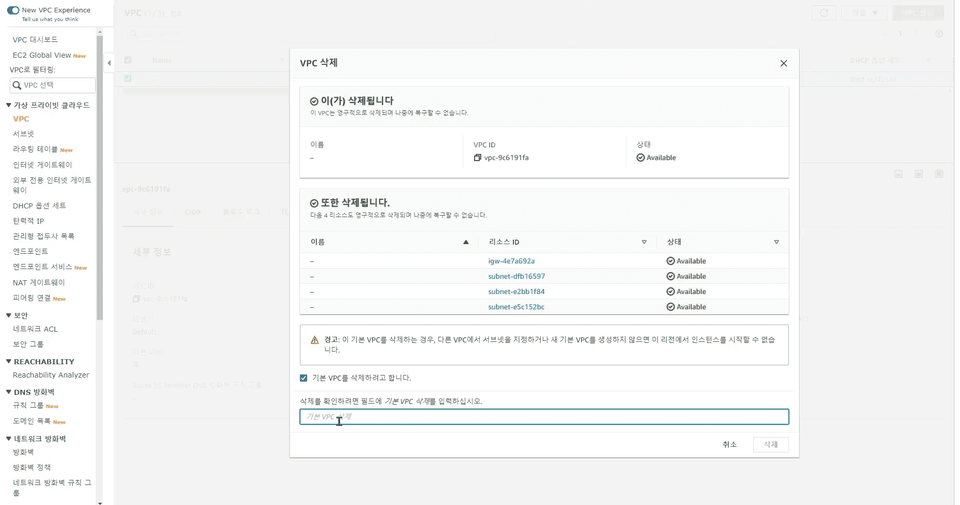Collapse the REACHABILITY section

[x=9, y=361]
